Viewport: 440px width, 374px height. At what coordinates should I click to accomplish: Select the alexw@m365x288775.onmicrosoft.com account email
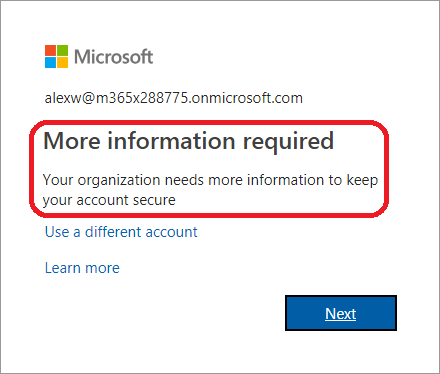174,98
